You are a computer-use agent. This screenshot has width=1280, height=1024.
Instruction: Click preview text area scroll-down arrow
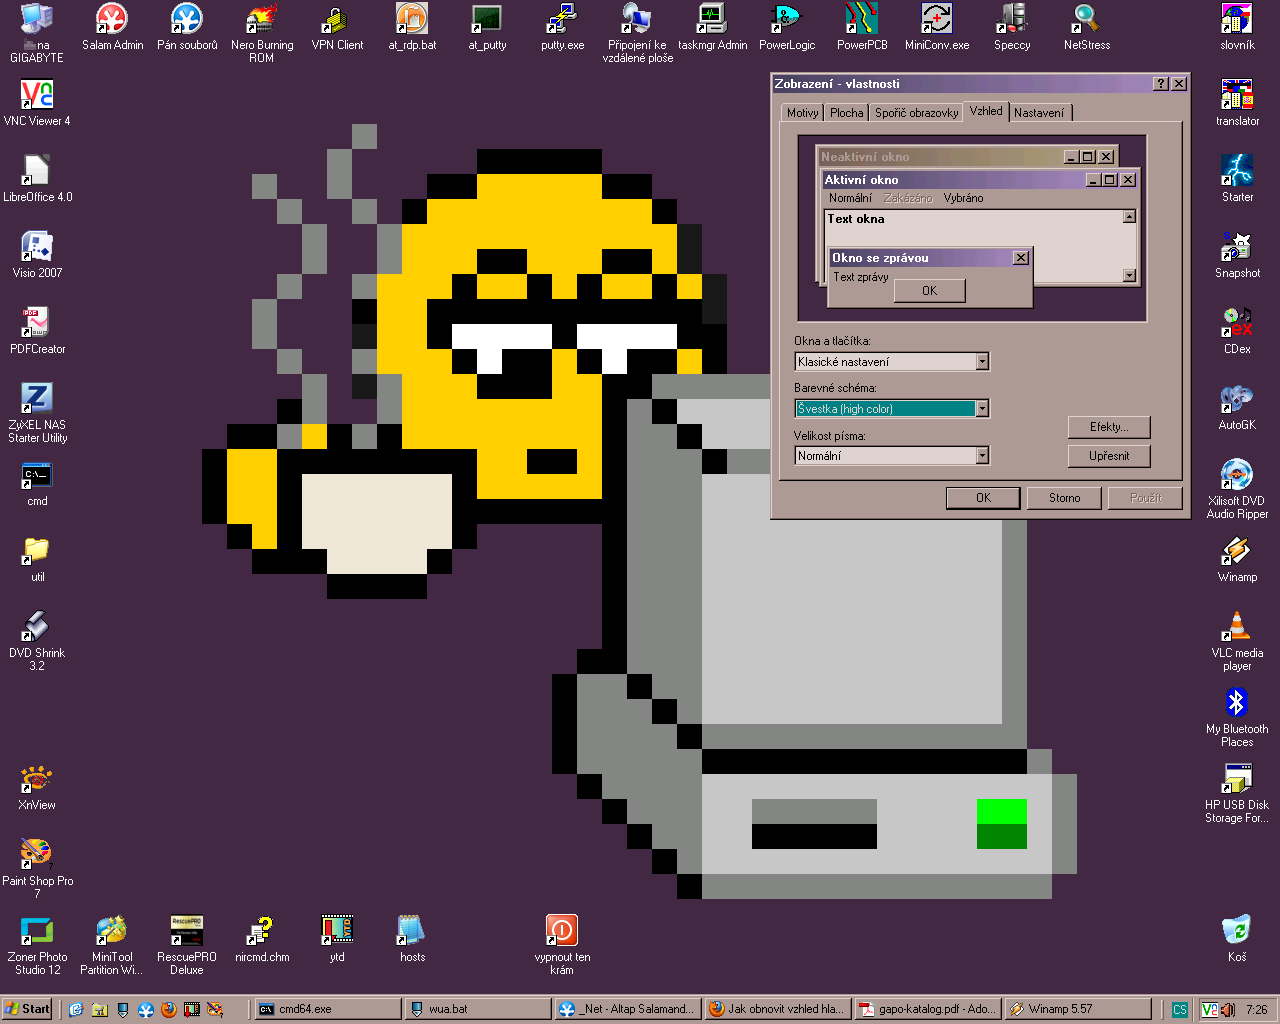point(1129,275)
